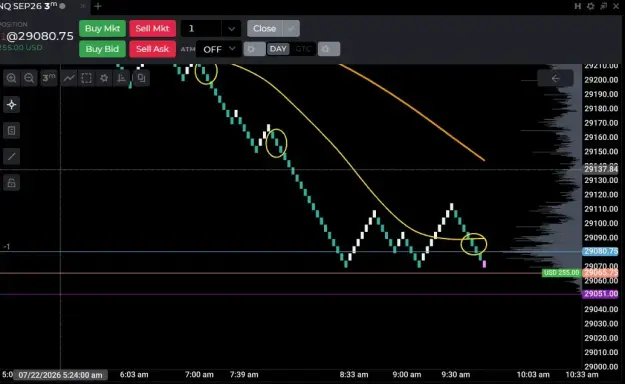
Task: Add a new tab with plus icon
Action: click(98, 6)
